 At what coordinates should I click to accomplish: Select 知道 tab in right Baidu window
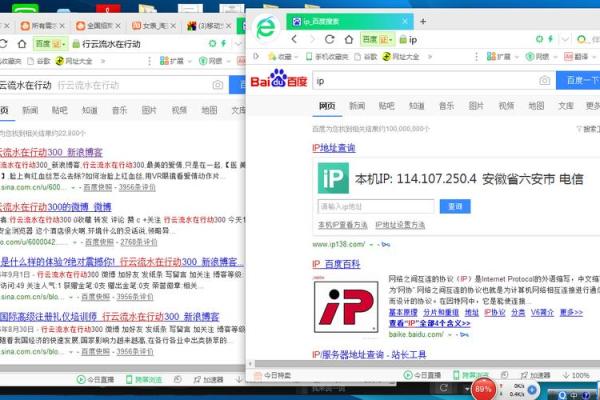[x=416, y=106]
